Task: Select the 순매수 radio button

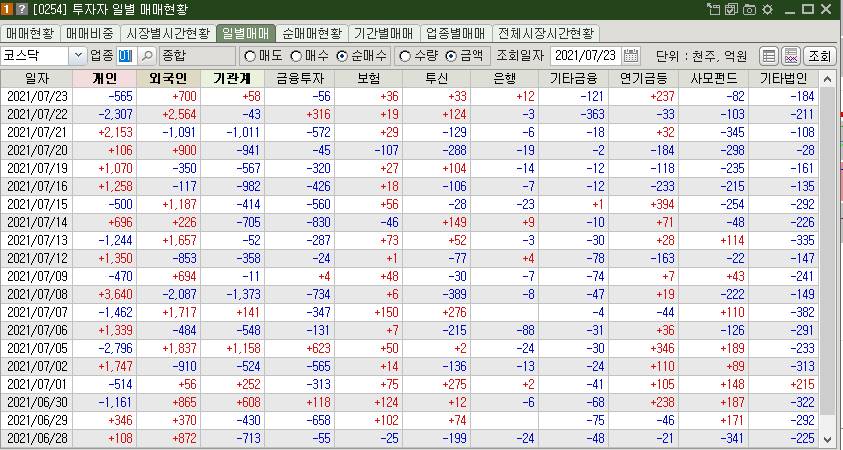Action: (342, 56)
